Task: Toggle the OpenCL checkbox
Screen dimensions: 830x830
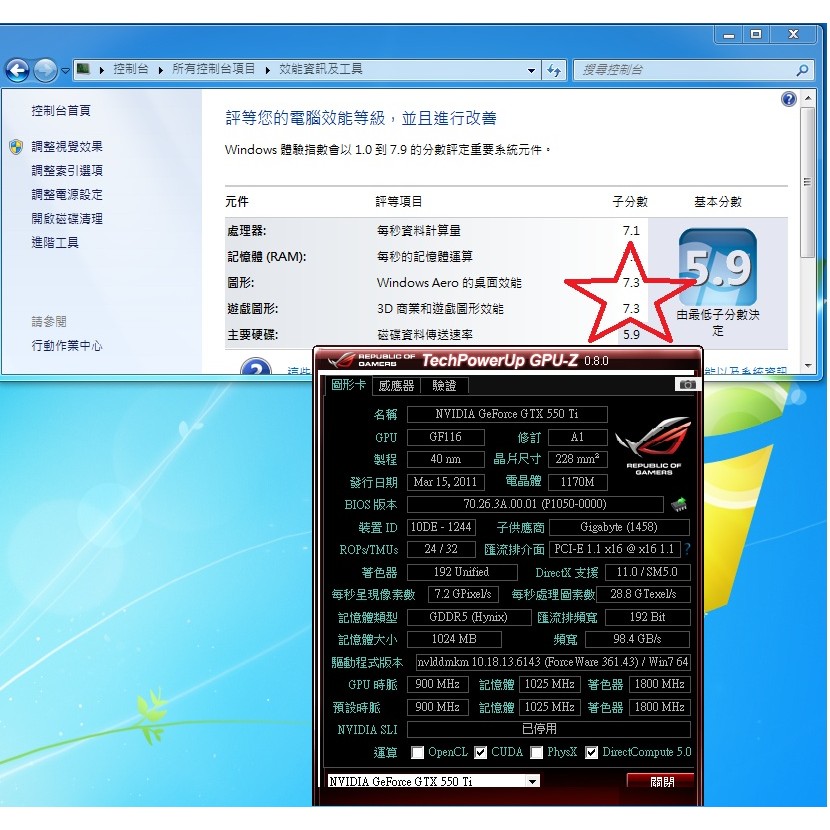Action: 418,752
